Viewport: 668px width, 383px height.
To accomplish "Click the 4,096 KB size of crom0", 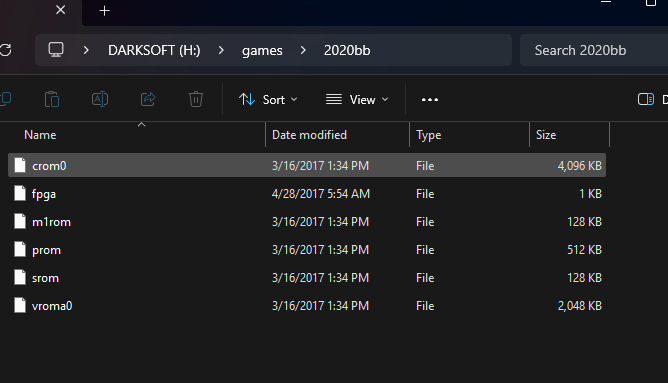I will point(579,165).
